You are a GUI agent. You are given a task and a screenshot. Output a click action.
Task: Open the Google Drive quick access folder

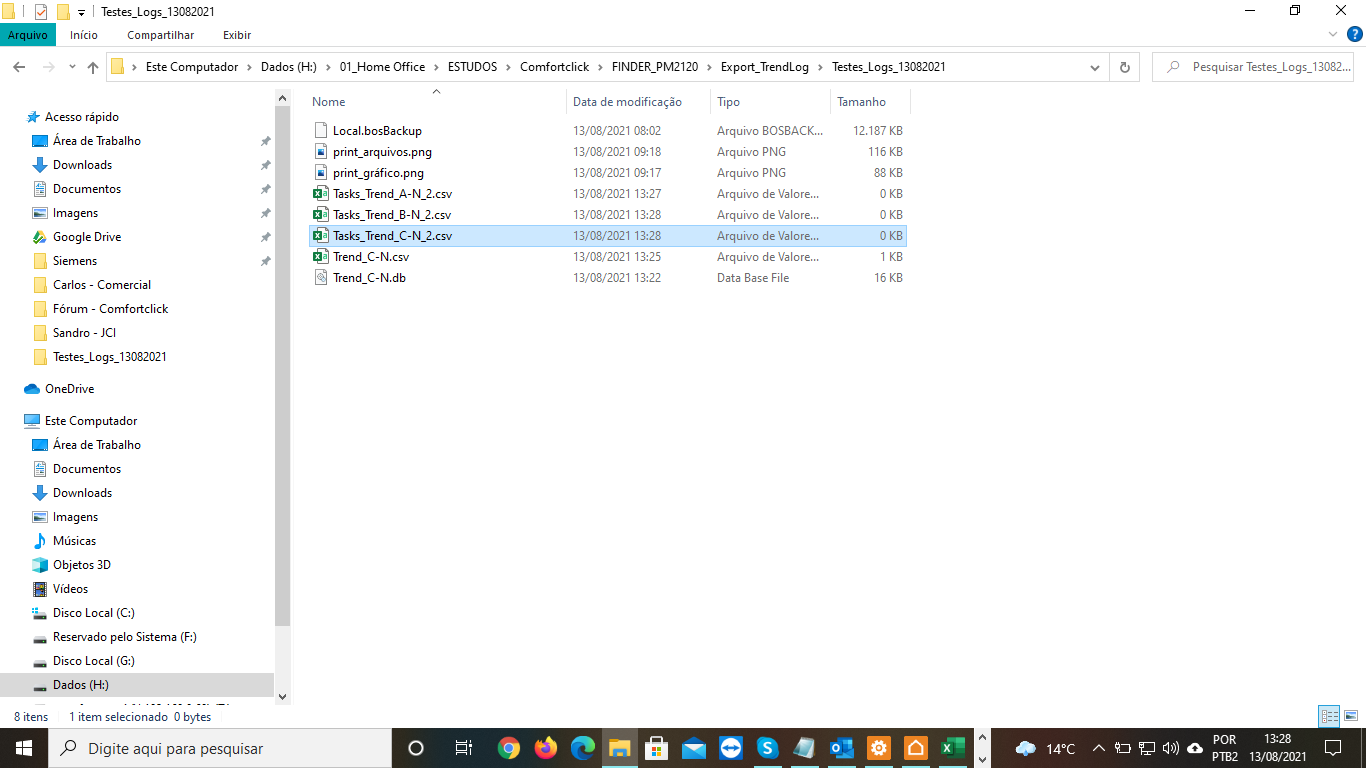(87, 237)
